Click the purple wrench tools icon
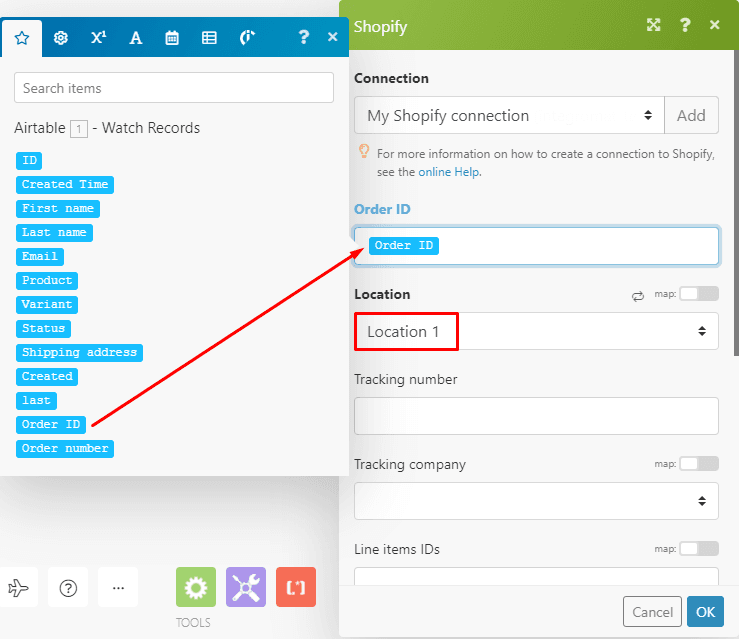739x639 pixels. [246, 587]
